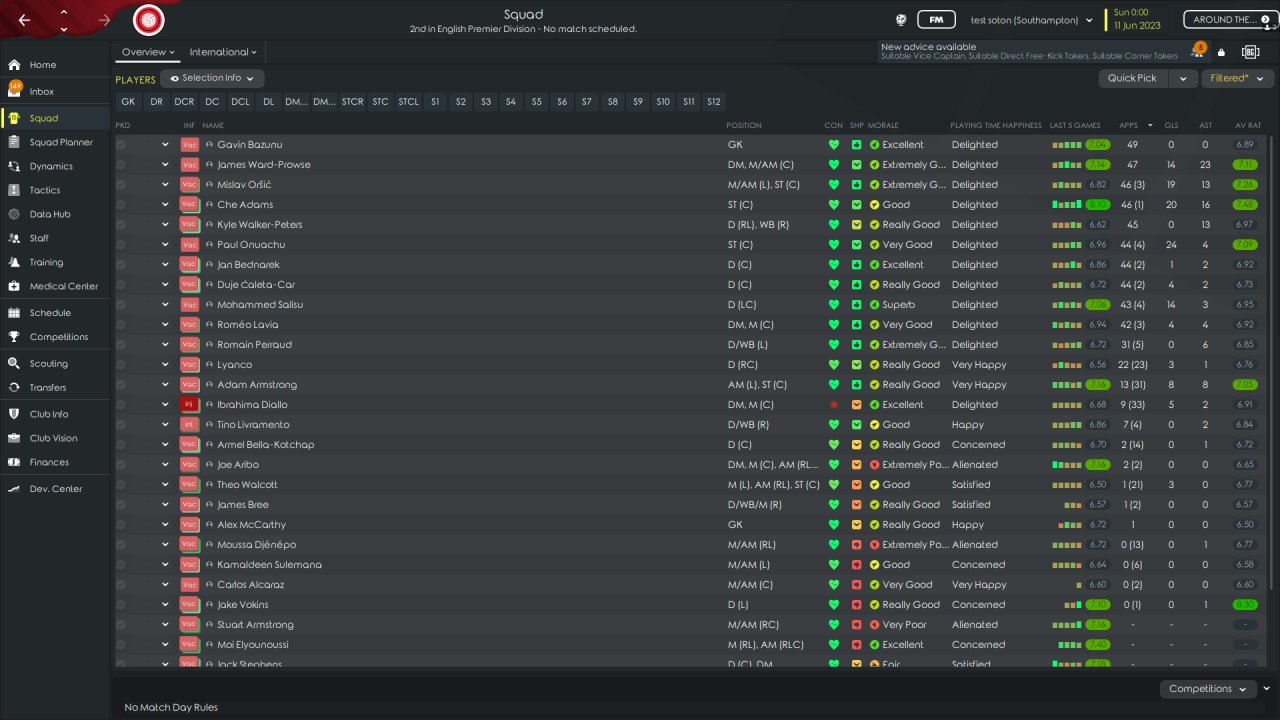Open the Staff sidebar icon
This screenshot has height=720, width=1280.
tap(14, 238)
